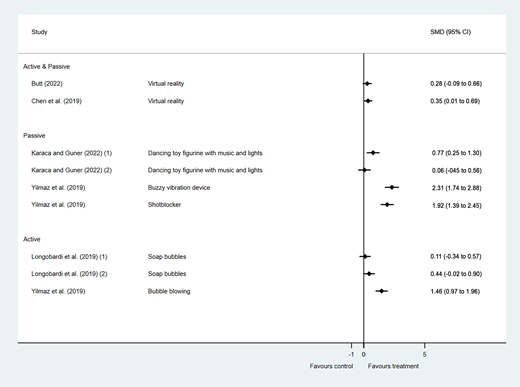This screenshot has height=387, width=520.
Task: Click the 'Favours treatment' axis label
Action: [393, 366]
